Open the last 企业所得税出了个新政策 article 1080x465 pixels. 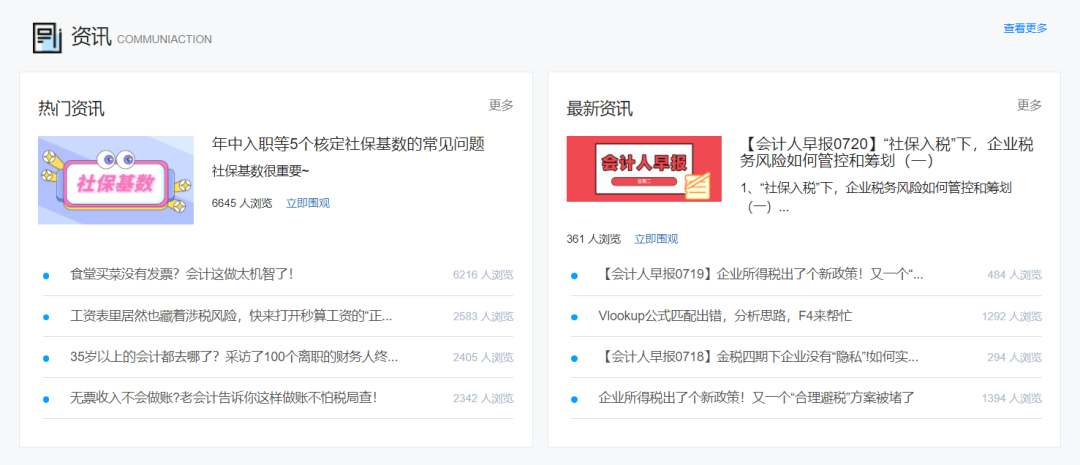coord(756,398)
